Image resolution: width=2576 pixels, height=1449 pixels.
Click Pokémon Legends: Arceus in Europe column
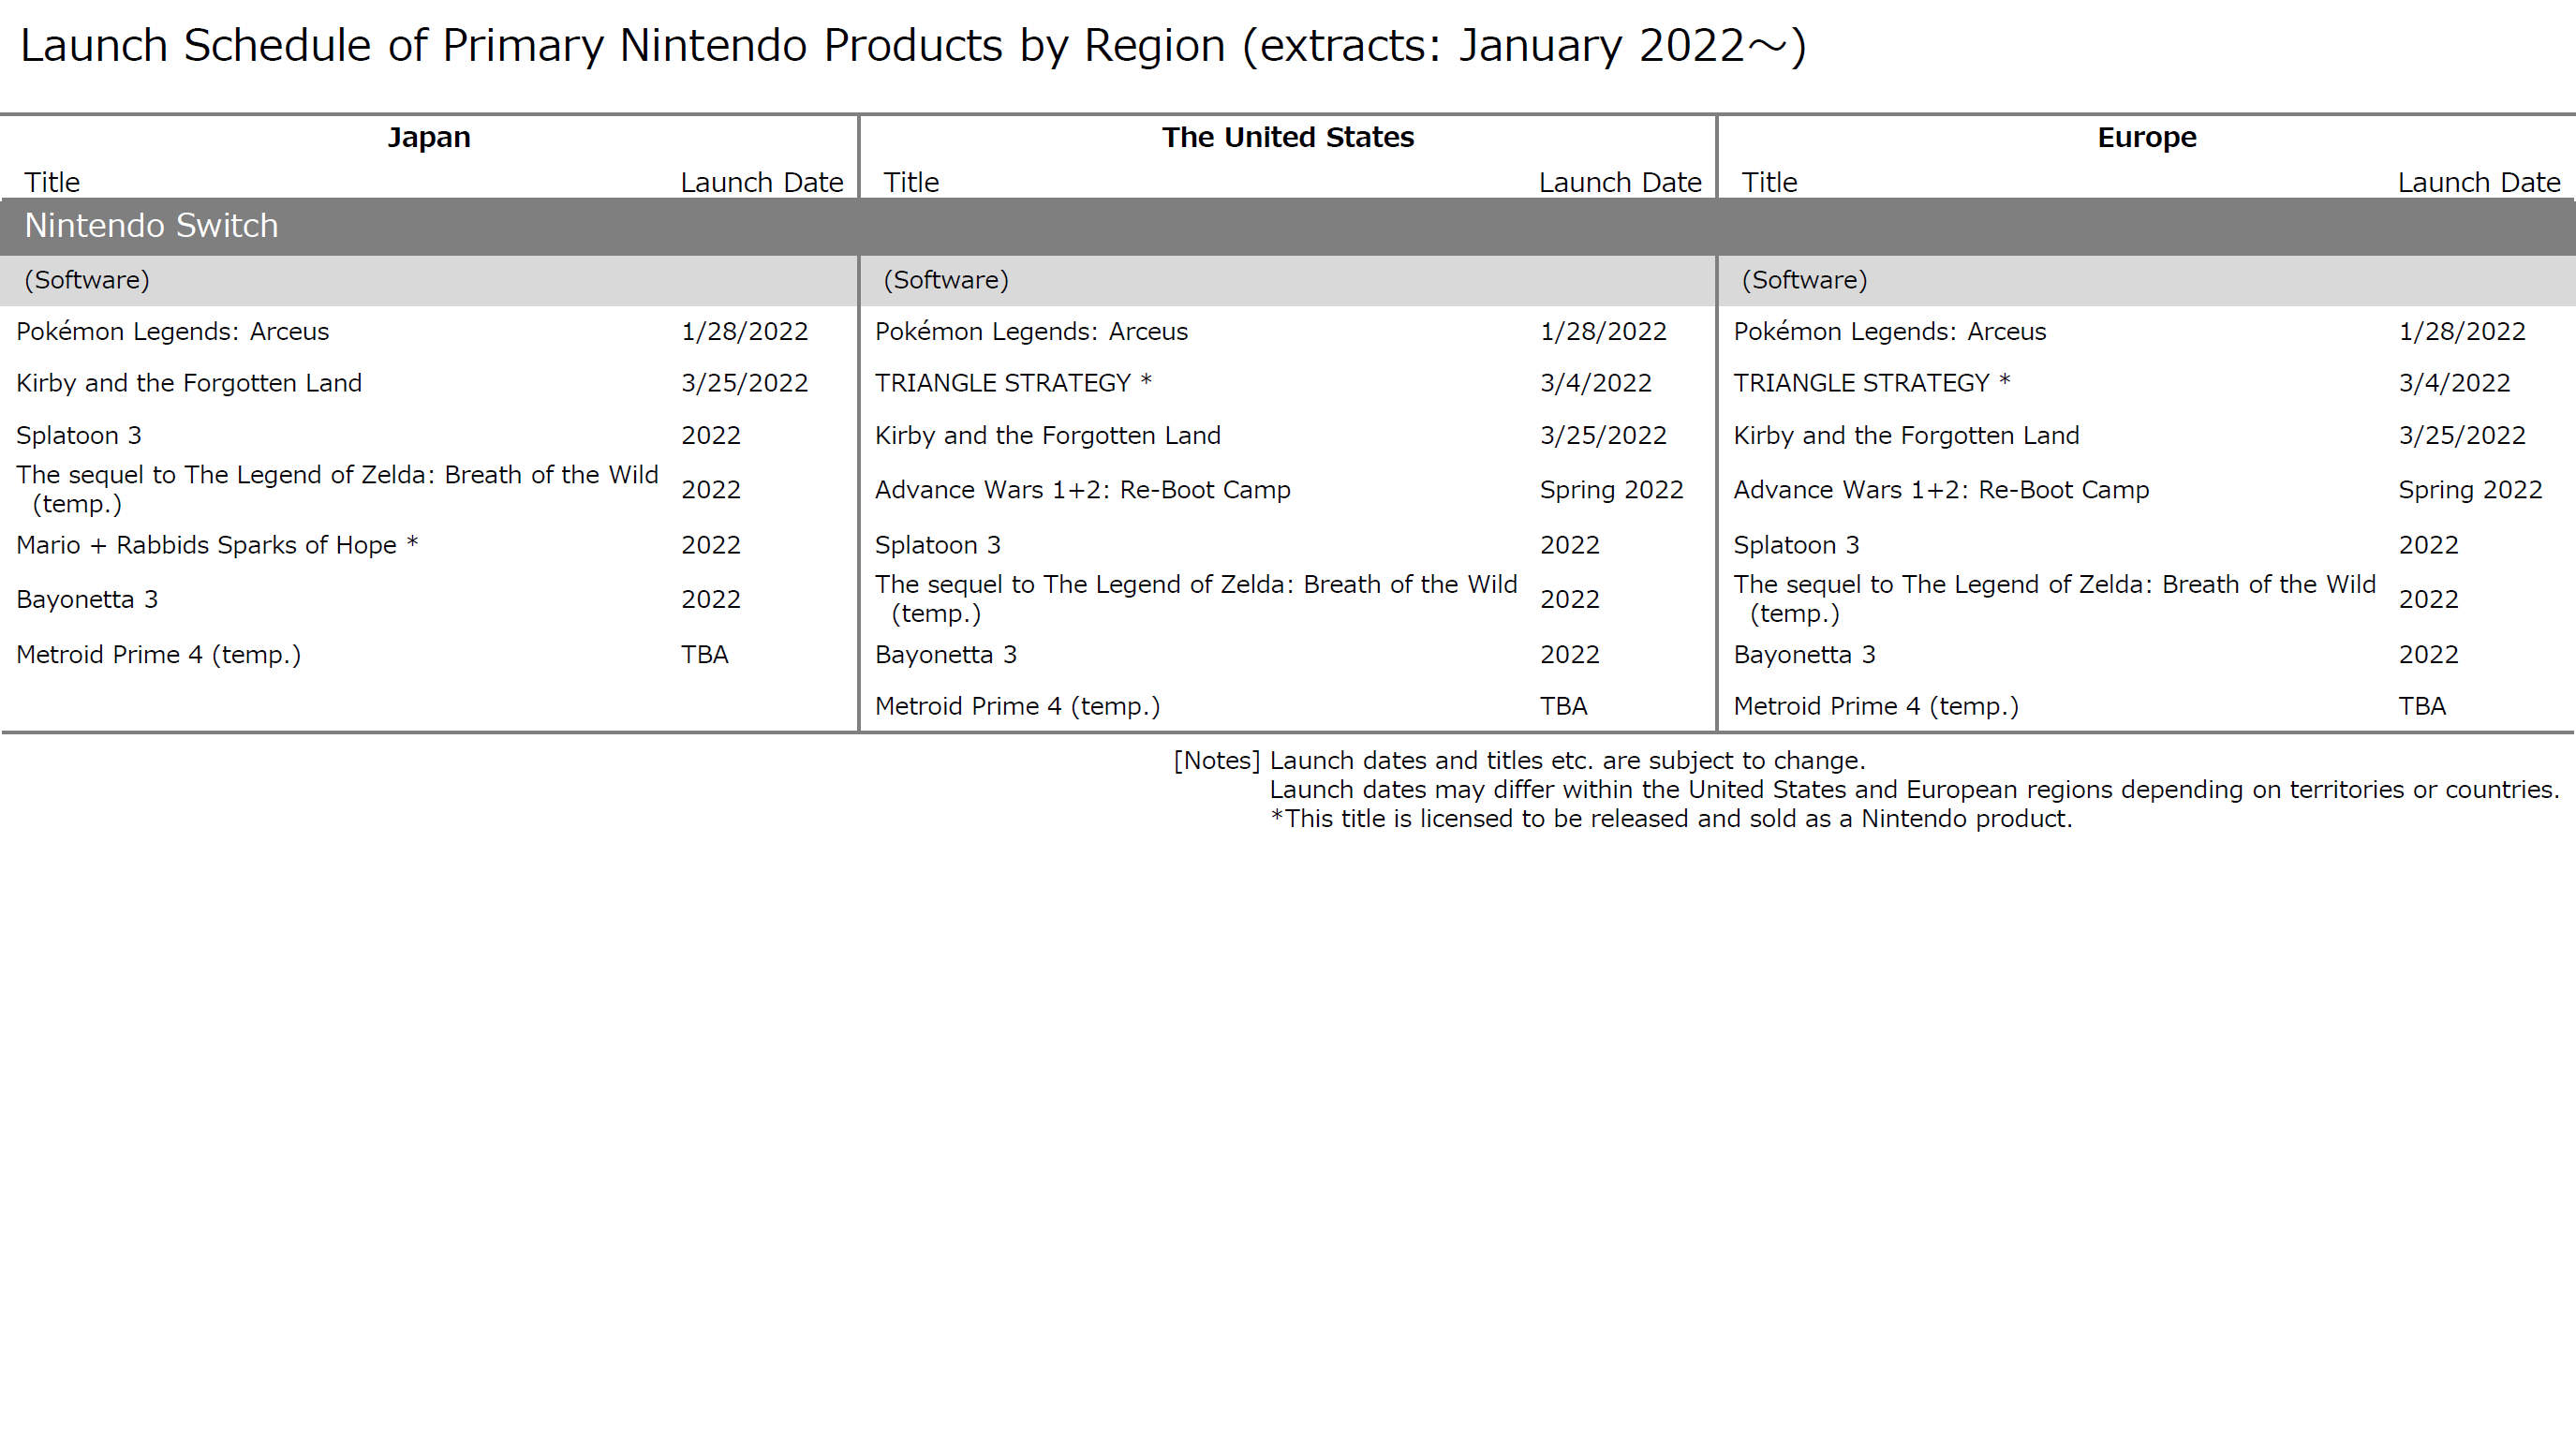[x=1889, y=332]
